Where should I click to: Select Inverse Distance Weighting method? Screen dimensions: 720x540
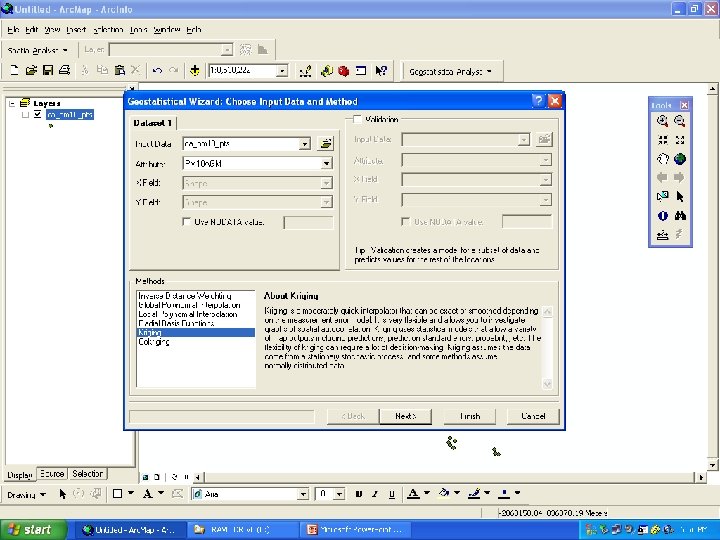point(185,296)
